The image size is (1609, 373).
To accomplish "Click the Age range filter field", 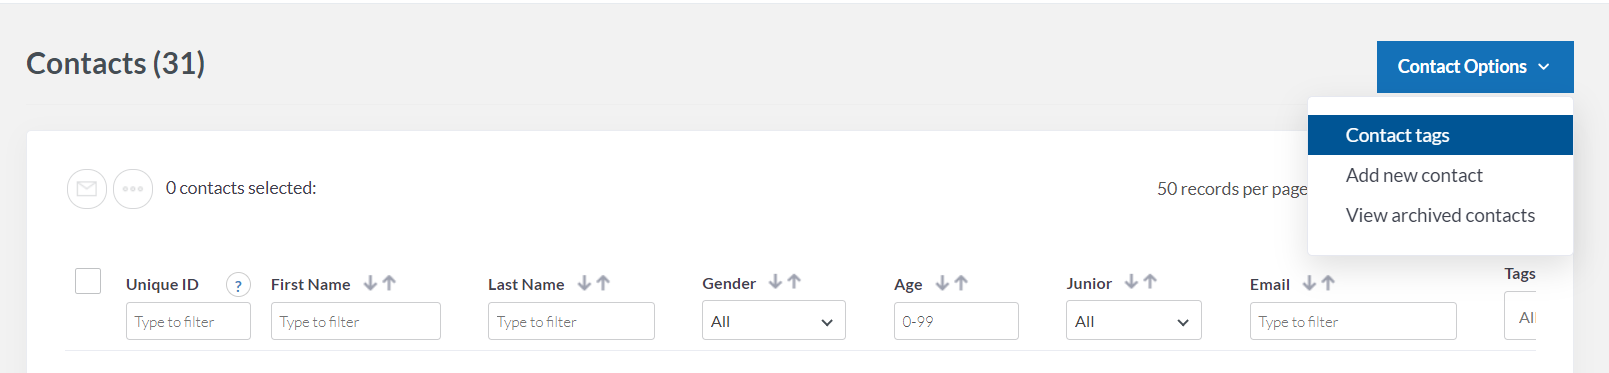I will tap(956, 321).
